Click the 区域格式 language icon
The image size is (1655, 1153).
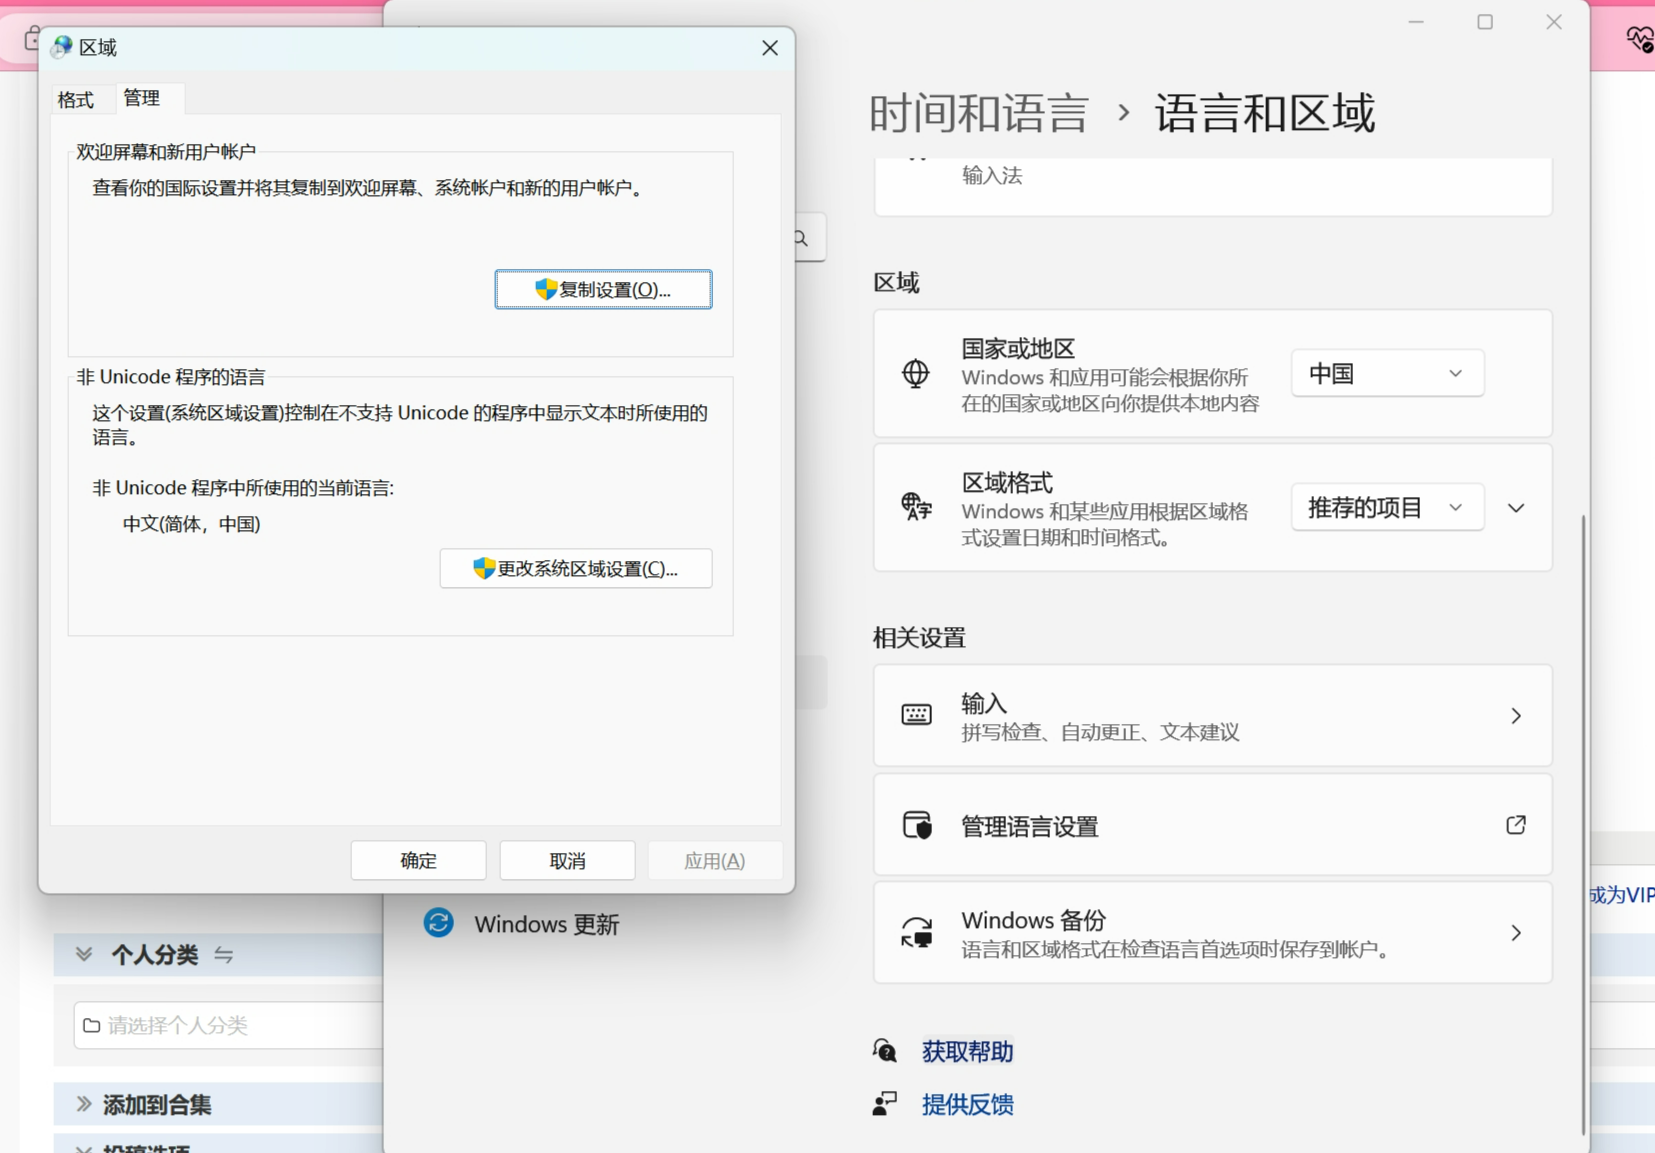pyautogui.click(x=916, y=507)
